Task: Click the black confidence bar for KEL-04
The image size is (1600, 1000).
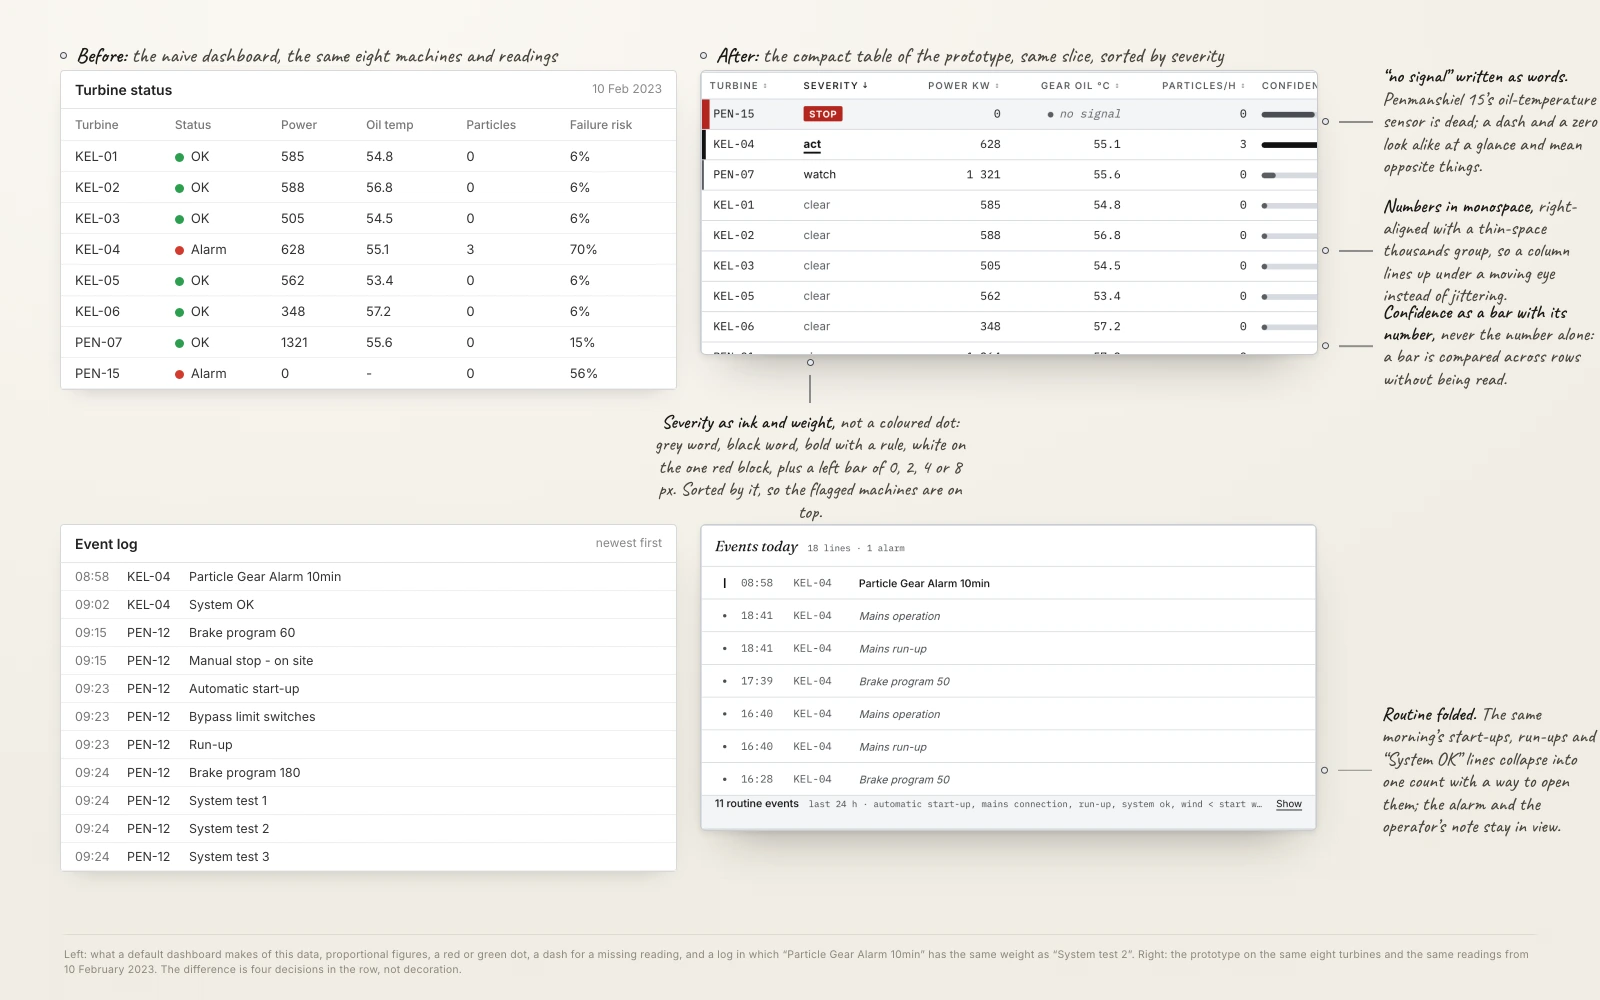Action: (1289, 145)
